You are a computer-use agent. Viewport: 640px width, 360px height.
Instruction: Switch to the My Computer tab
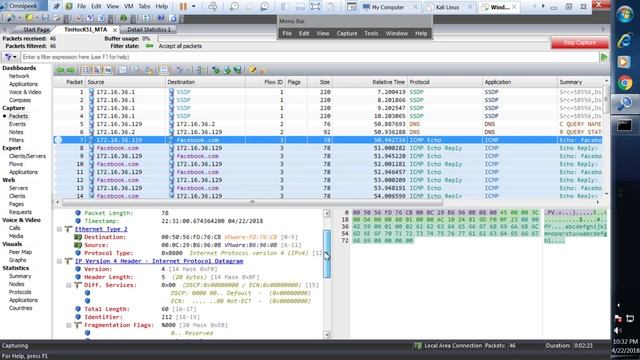(x=387, y=7)
